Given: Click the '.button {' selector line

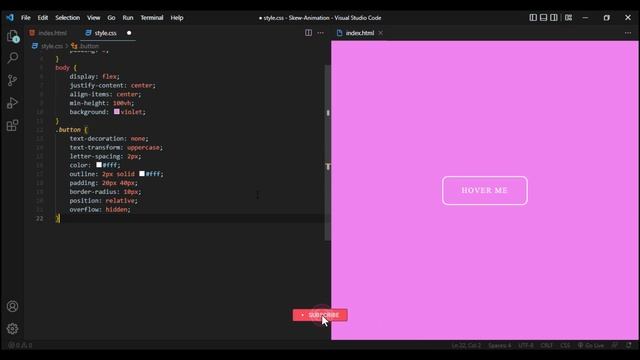Looking at the screenshot, I should pyautogui.click(x=71, y=129).
